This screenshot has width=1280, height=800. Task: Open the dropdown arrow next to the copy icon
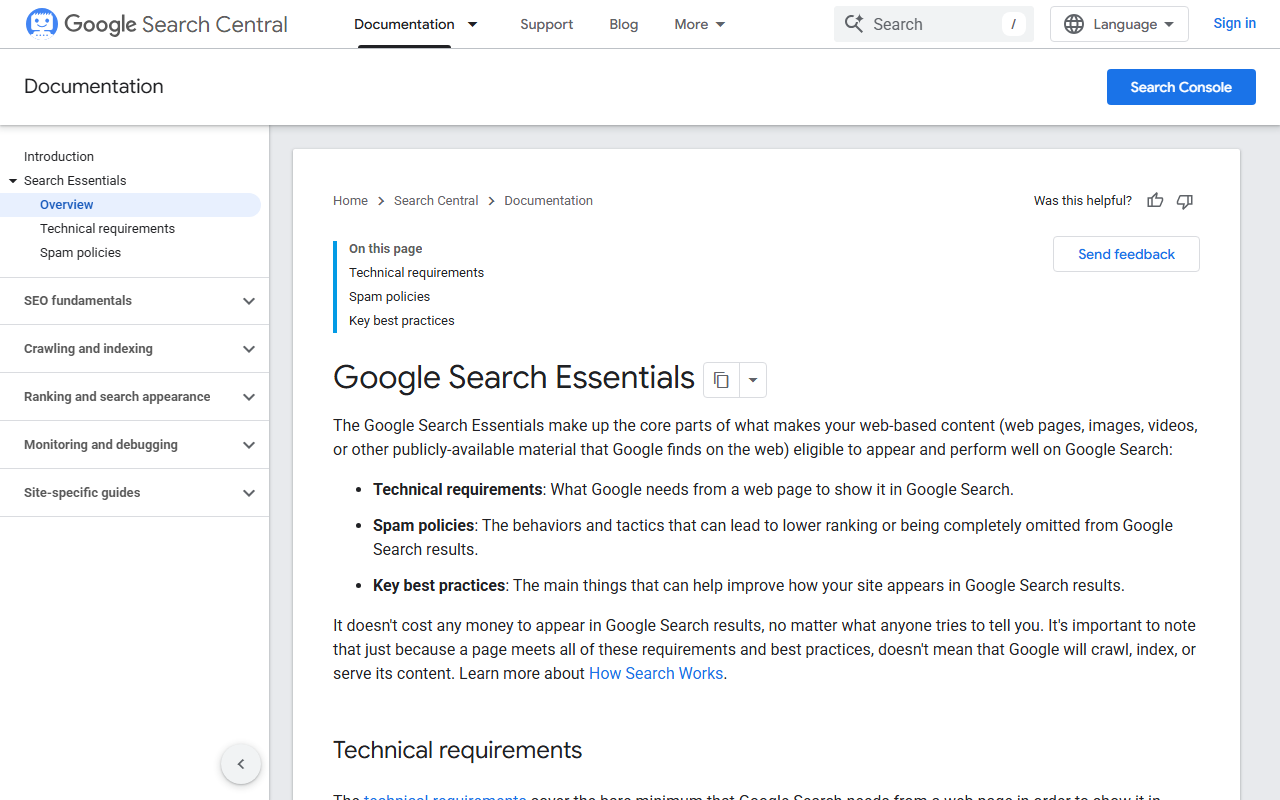pyautogui.click(x=753, y=380)
